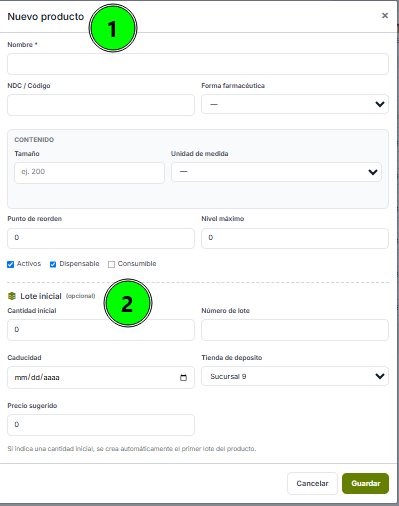Click the Cantidad inicial field

click(101, 330)
